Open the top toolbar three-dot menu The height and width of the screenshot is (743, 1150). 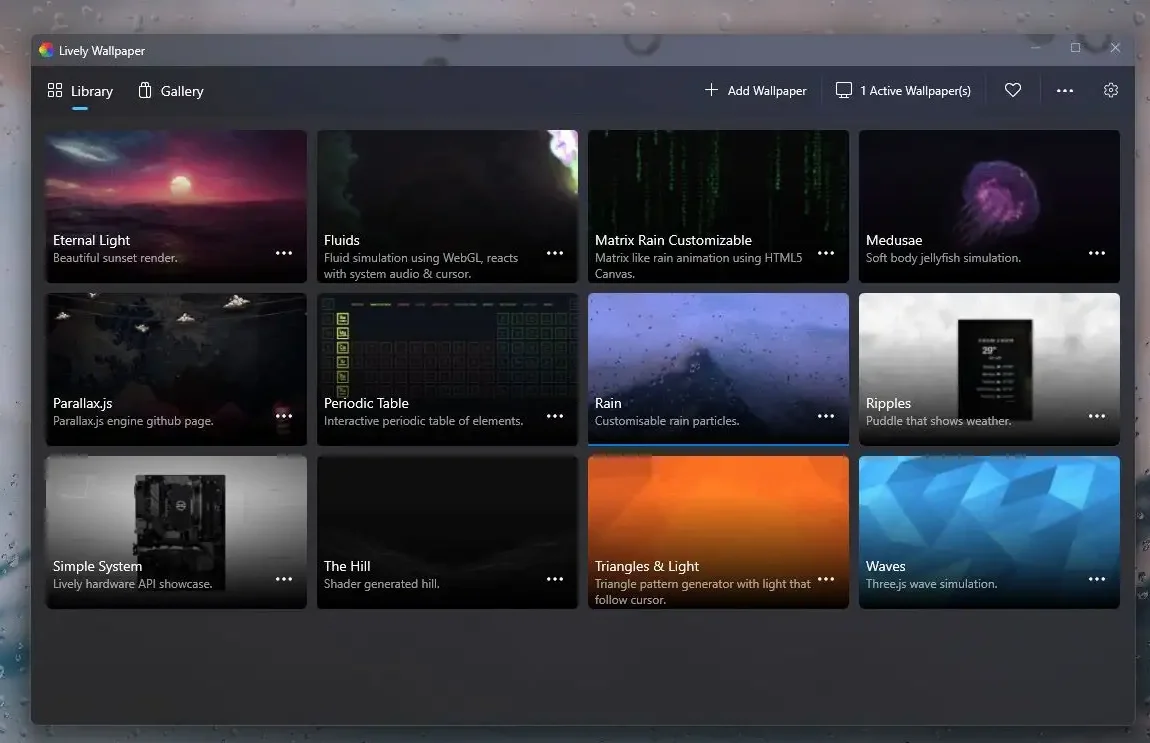1065,90
